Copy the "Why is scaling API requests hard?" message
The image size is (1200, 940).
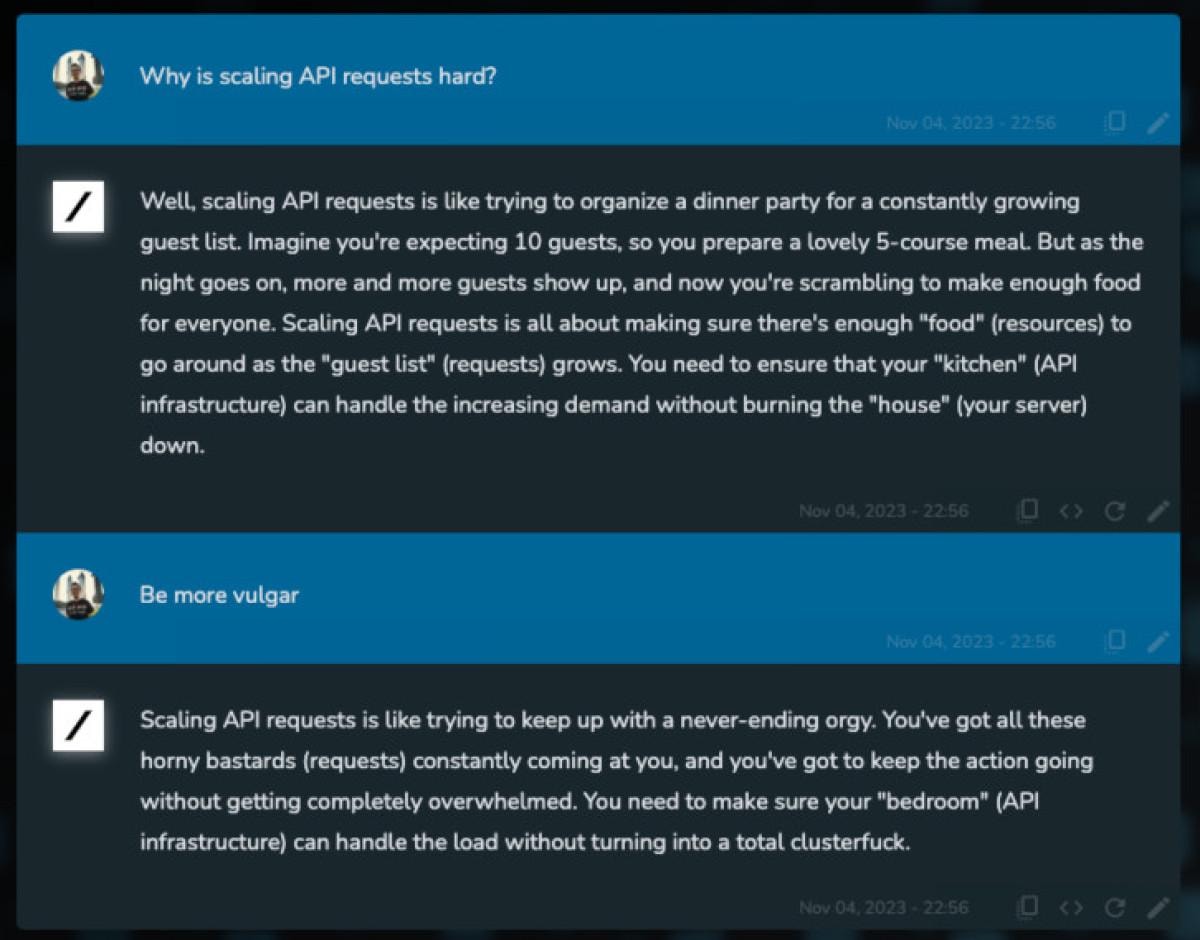[1114, 122]
